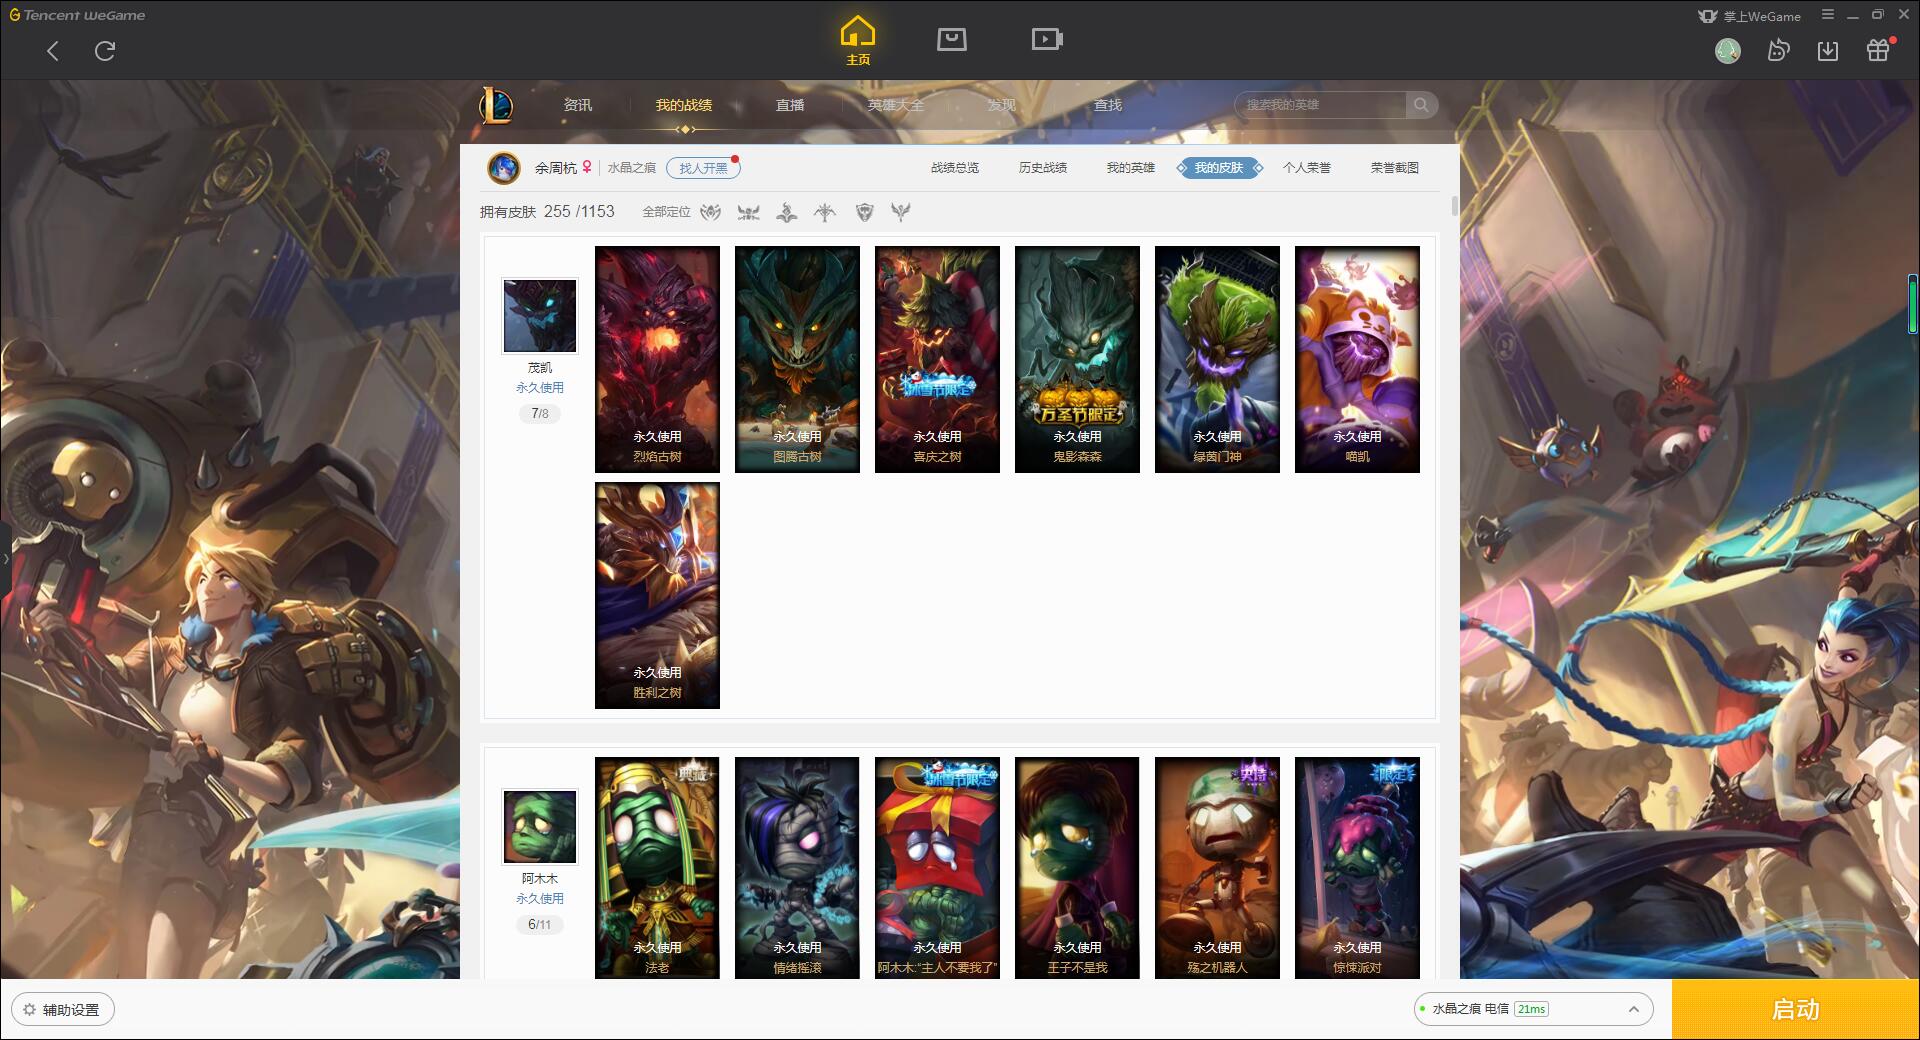Click the 搜索我的英雄 search field

[x=1320, y=105]
